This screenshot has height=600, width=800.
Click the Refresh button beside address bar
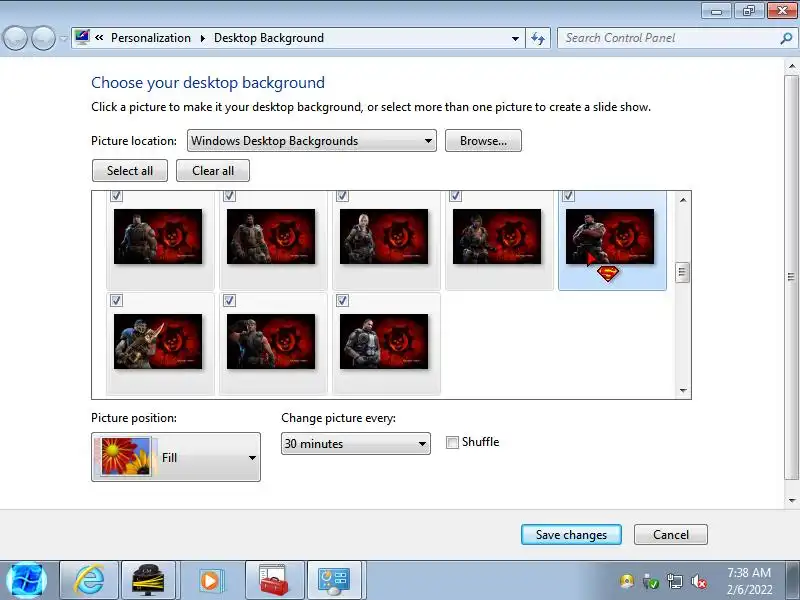pyautogui.click(x=538, y=38)
